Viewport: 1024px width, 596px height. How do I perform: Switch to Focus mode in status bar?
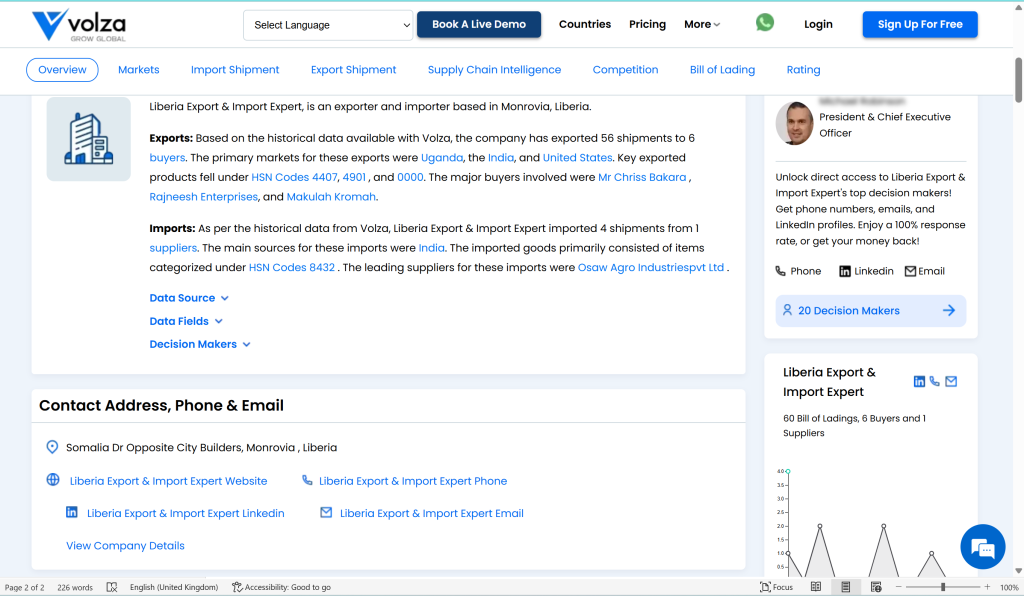pos(777,587)
